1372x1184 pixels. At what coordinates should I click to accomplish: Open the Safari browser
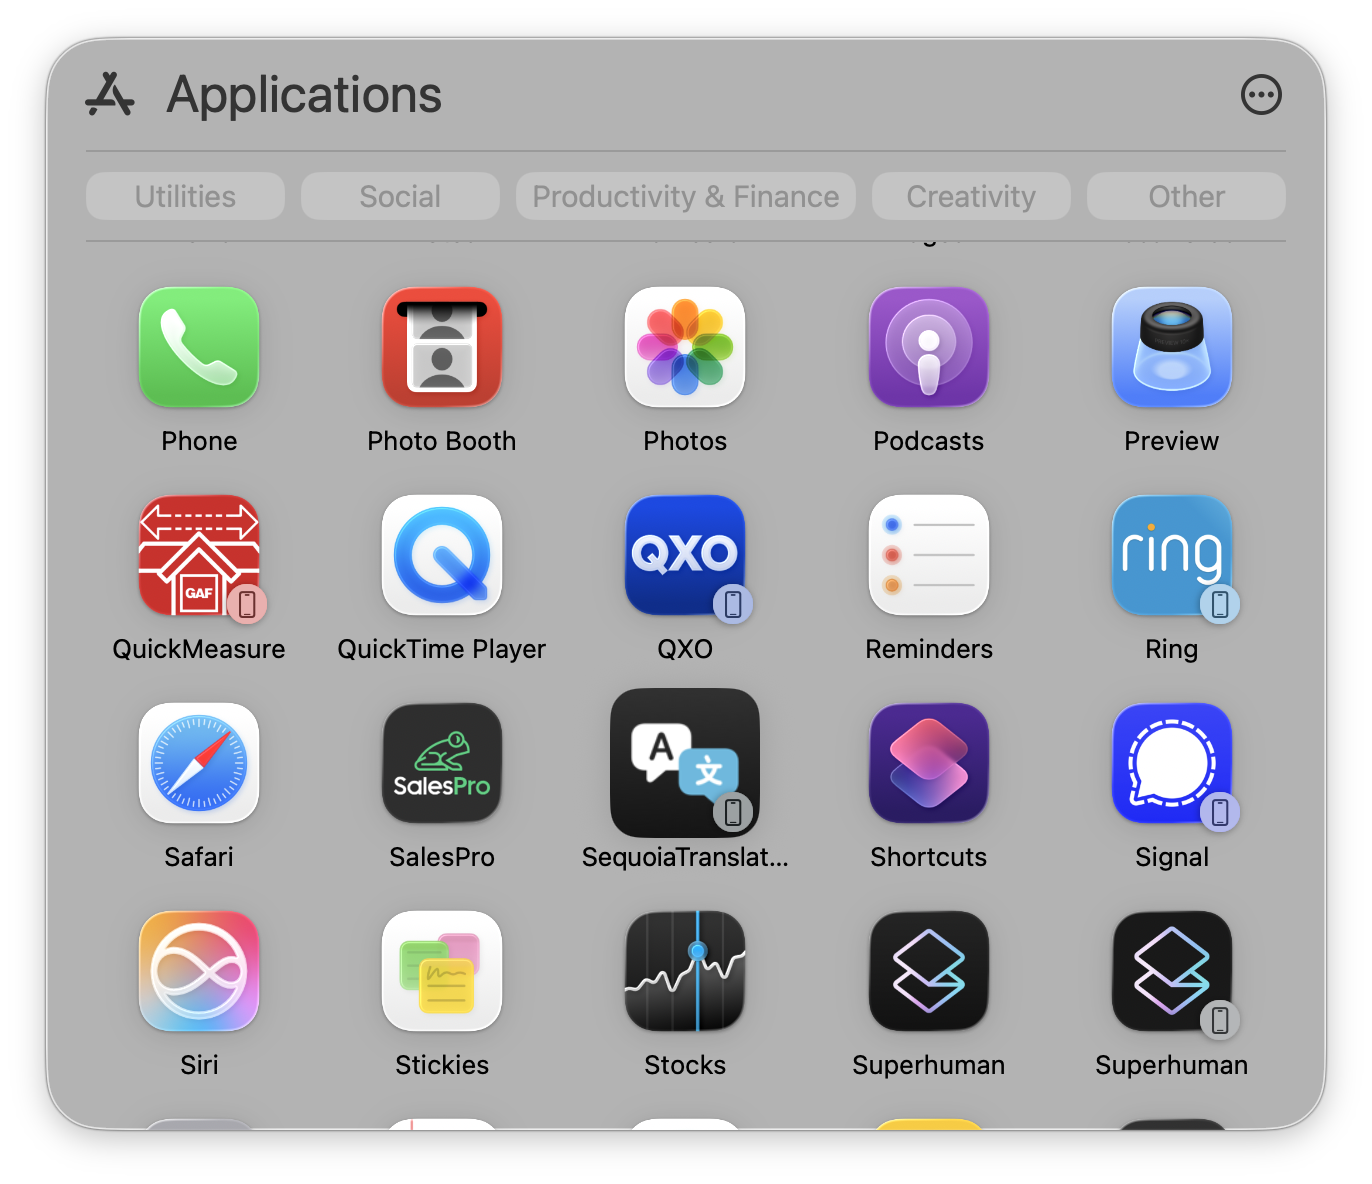(x=199, y=763)
